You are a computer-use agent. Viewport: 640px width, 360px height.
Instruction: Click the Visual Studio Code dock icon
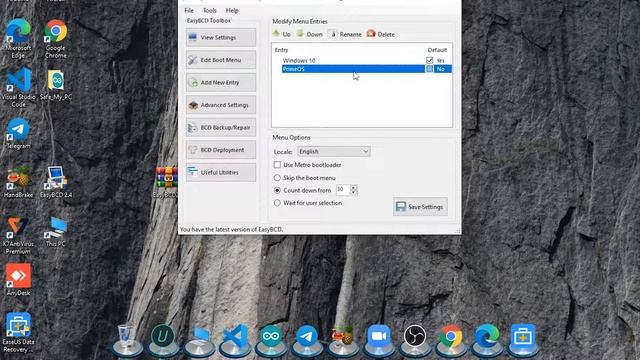(x=235, y=336)
